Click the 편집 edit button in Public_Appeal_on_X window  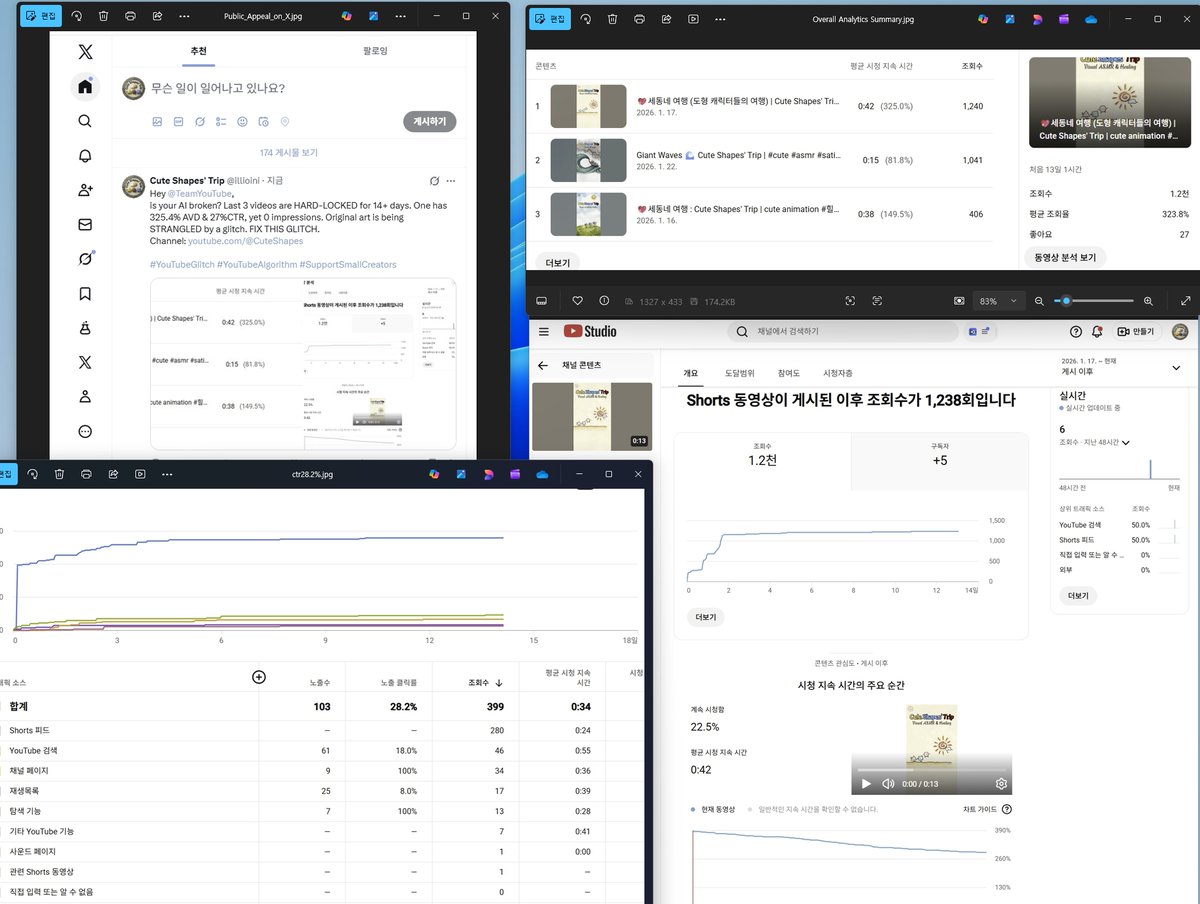coord(41,17)
